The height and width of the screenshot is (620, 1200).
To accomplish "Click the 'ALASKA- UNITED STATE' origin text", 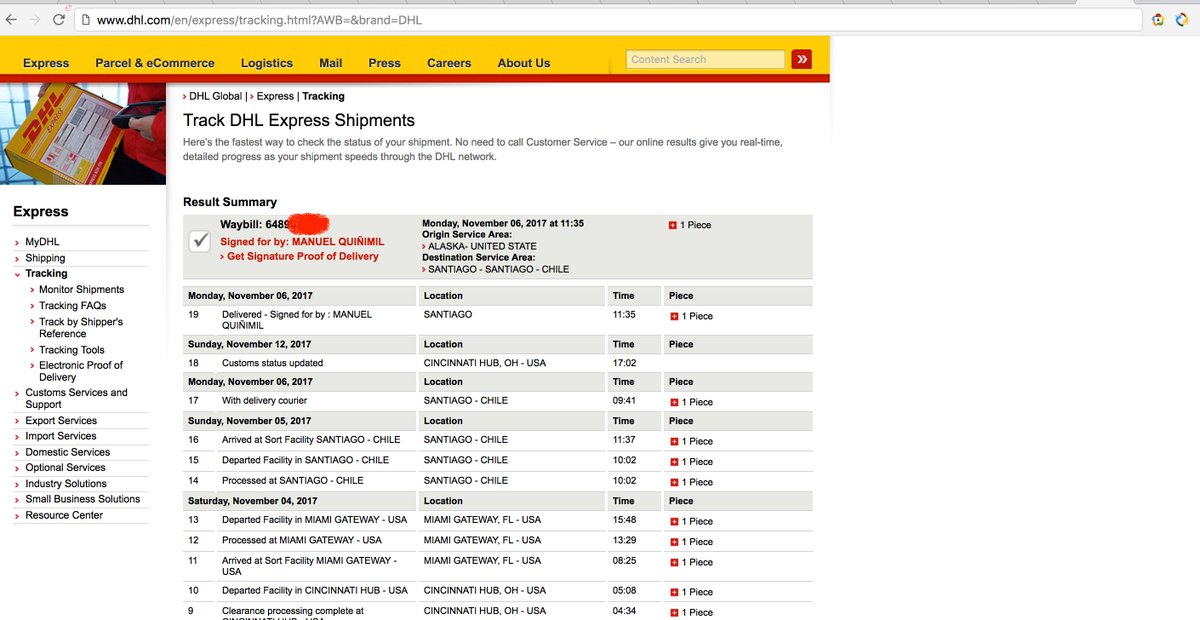I will pyautogui.click(x=482, y=246).
